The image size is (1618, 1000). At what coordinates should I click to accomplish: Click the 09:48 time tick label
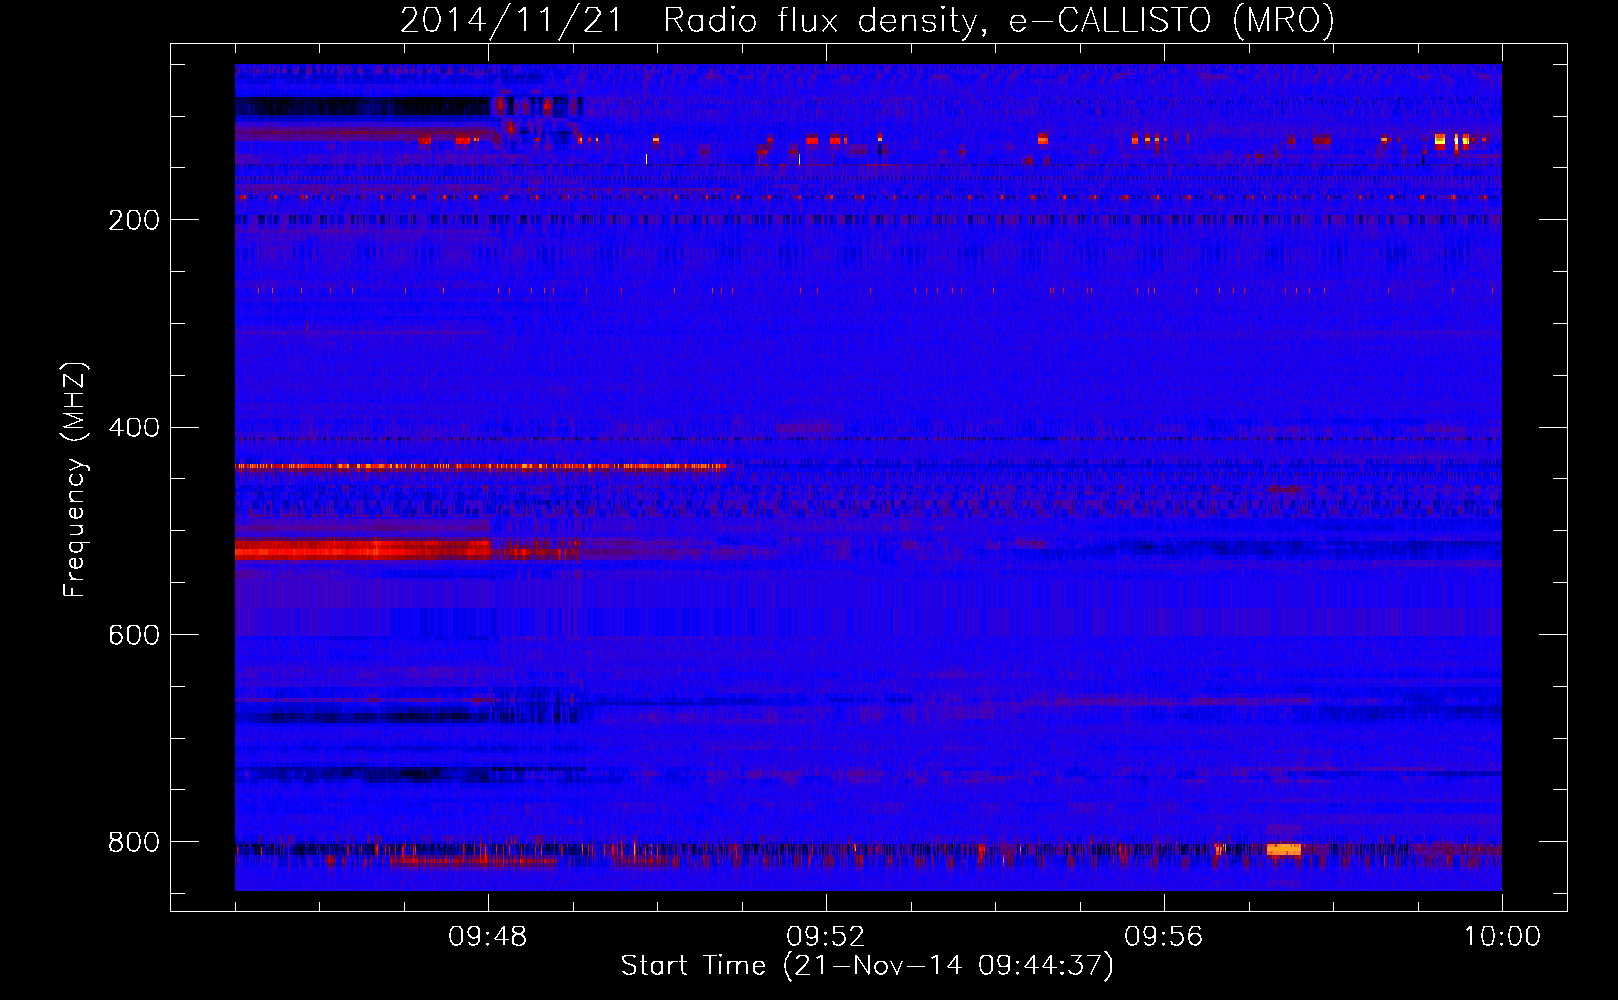click(488, 937)
